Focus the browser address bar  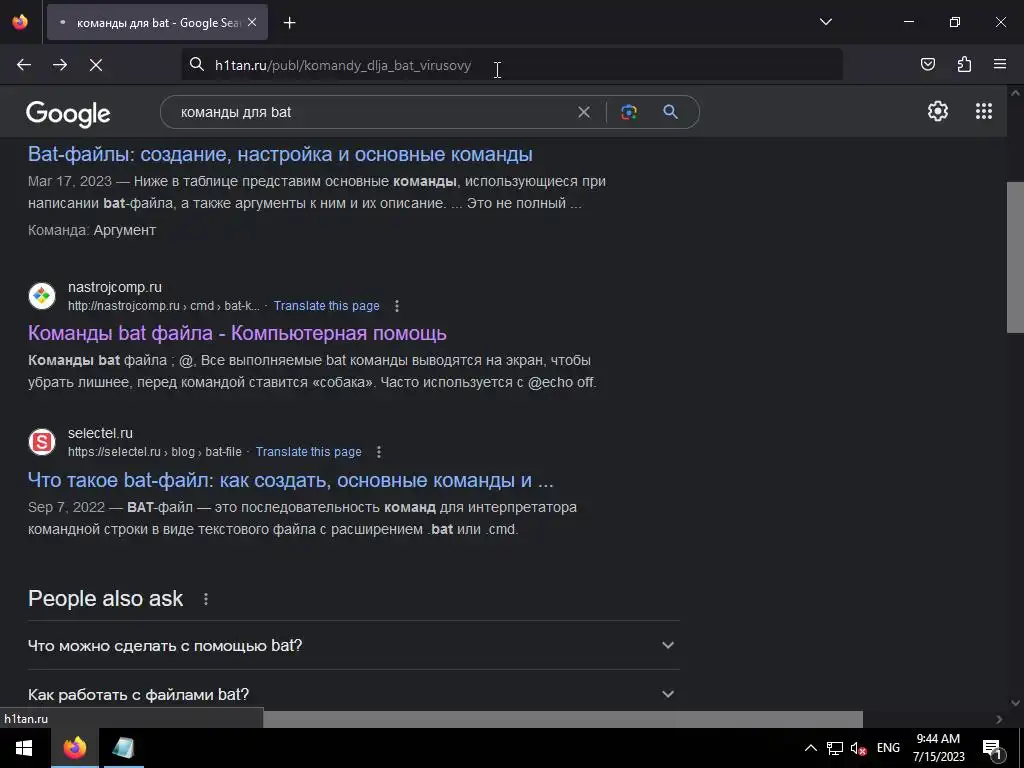[x=512, y=65]
